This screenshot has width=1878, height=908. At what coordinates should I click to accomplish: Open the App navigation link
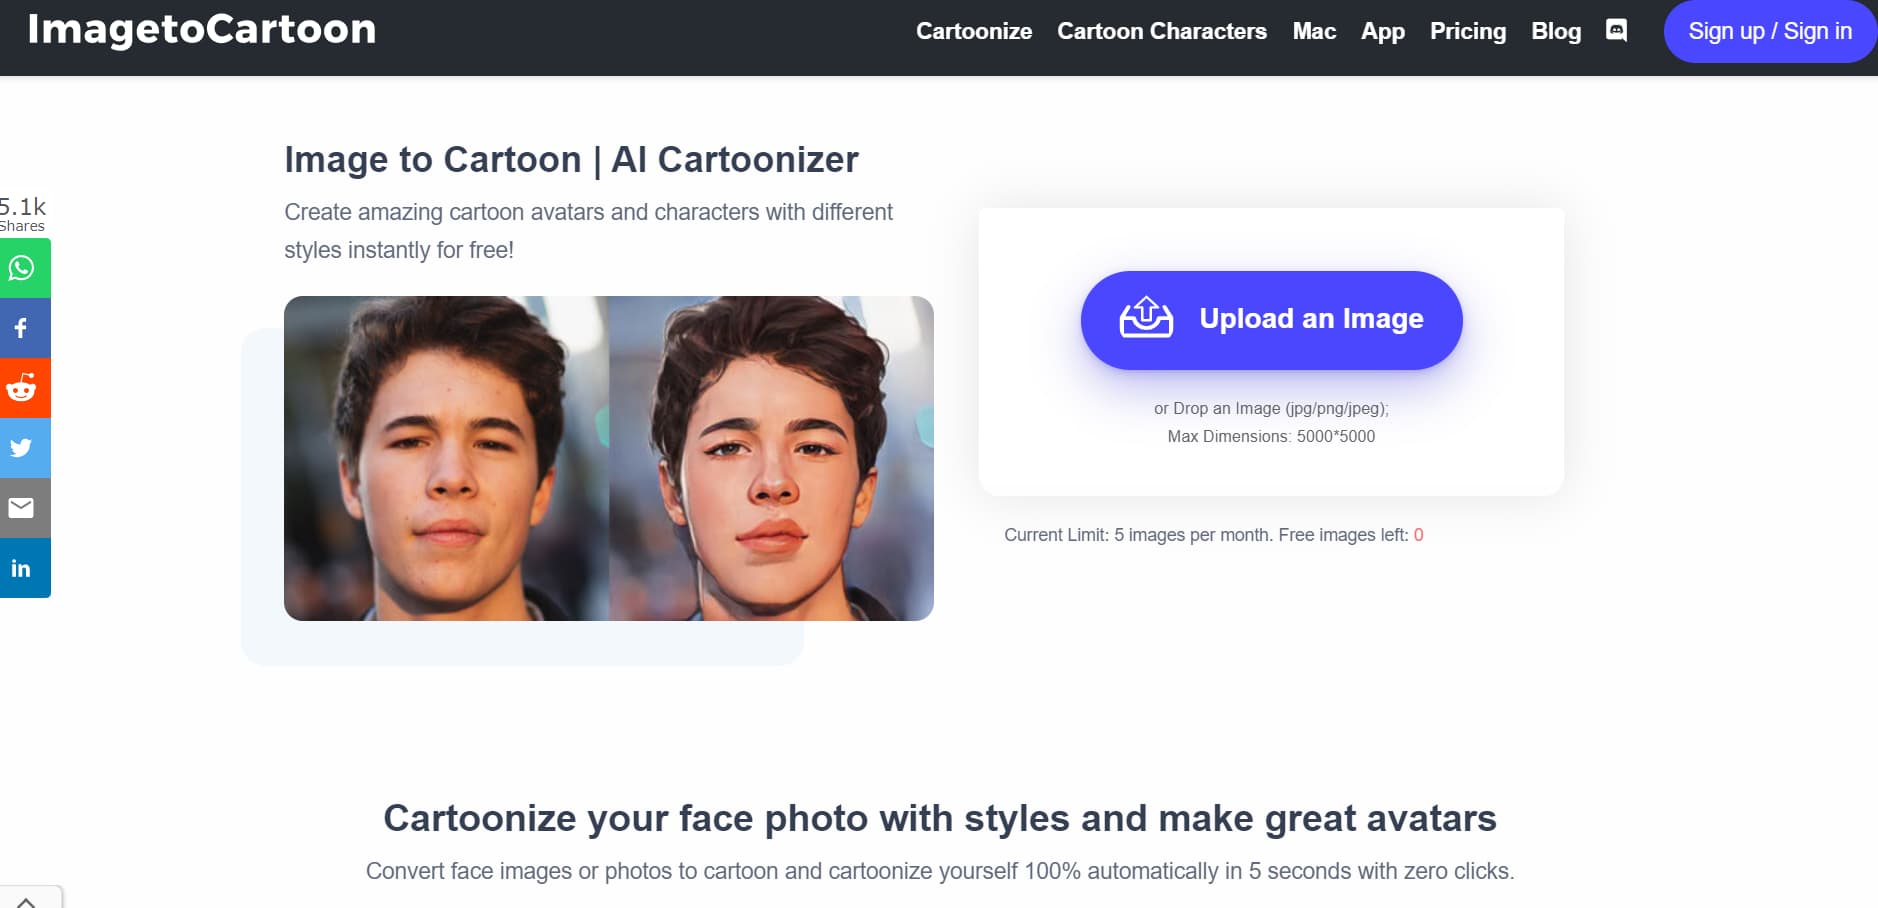(1382, 31)
